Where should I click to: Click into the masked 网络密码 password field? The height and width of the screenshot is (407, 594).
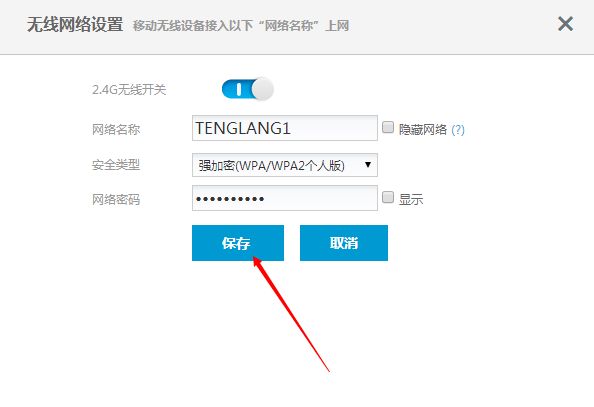pyautogui.click(x=285, y=198)
